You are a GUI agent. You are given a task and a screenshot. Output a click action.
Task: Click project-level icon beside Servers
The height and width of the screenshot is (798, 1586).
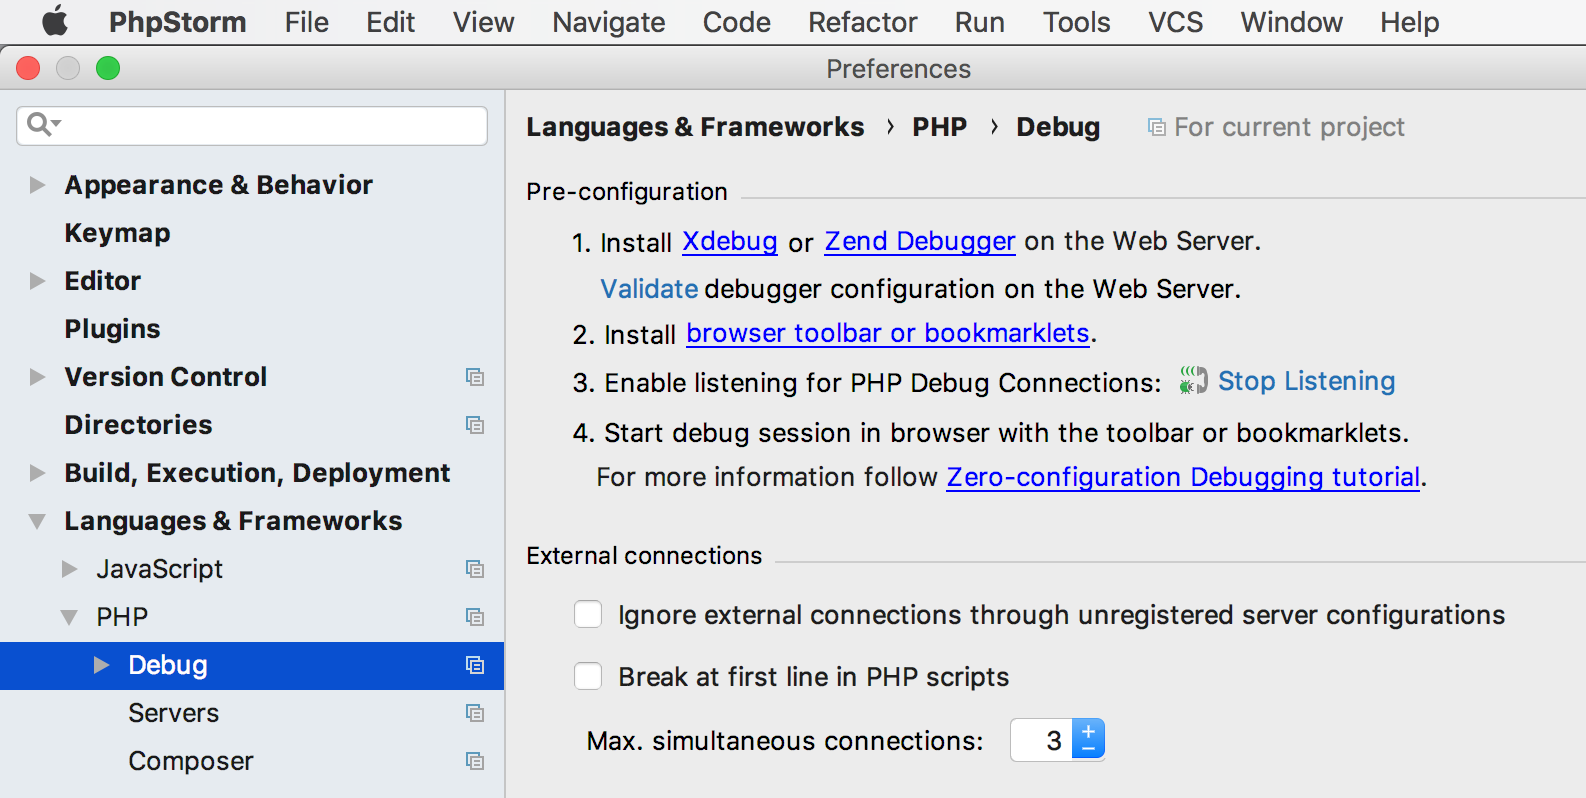(475, 713)
